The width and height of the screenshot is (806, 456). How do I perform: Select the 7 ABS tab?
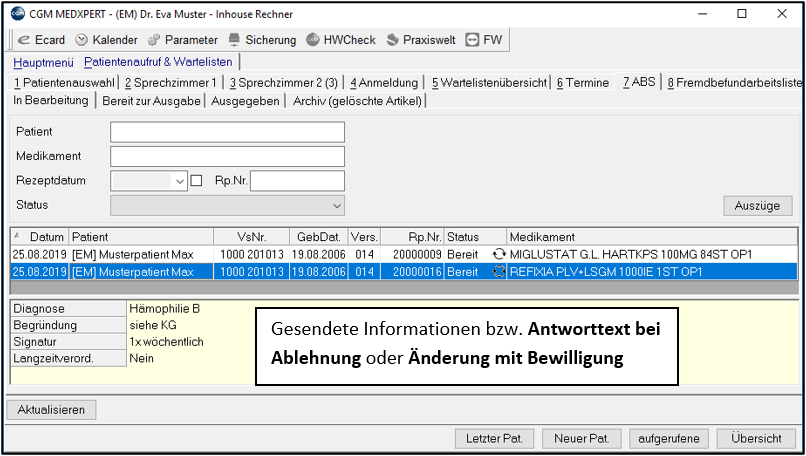coord(639,82)
